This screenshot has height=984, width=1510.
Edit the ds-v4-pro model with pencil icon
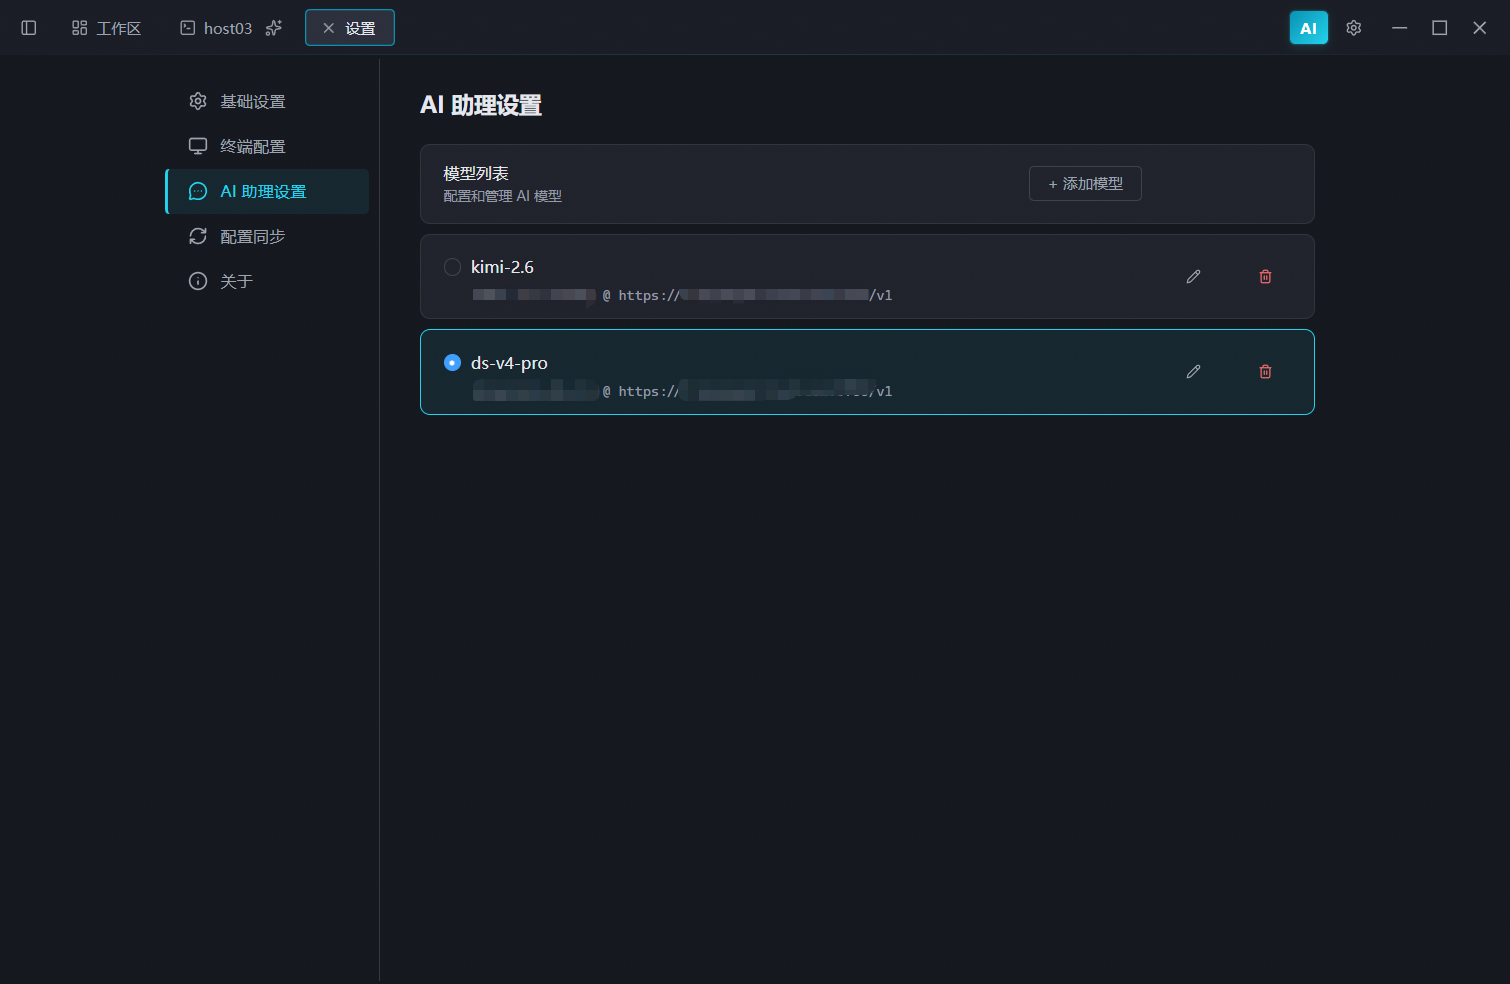tap(1193, 371)
